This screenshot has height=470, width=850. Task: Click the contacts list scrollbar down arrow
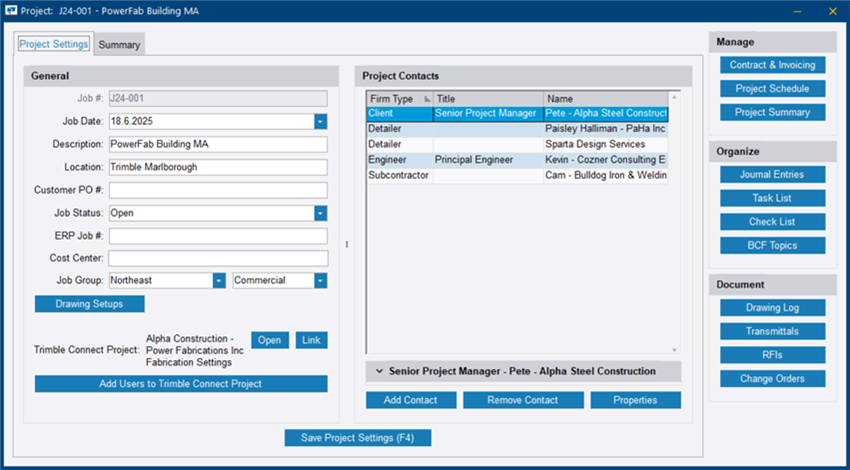674,350
